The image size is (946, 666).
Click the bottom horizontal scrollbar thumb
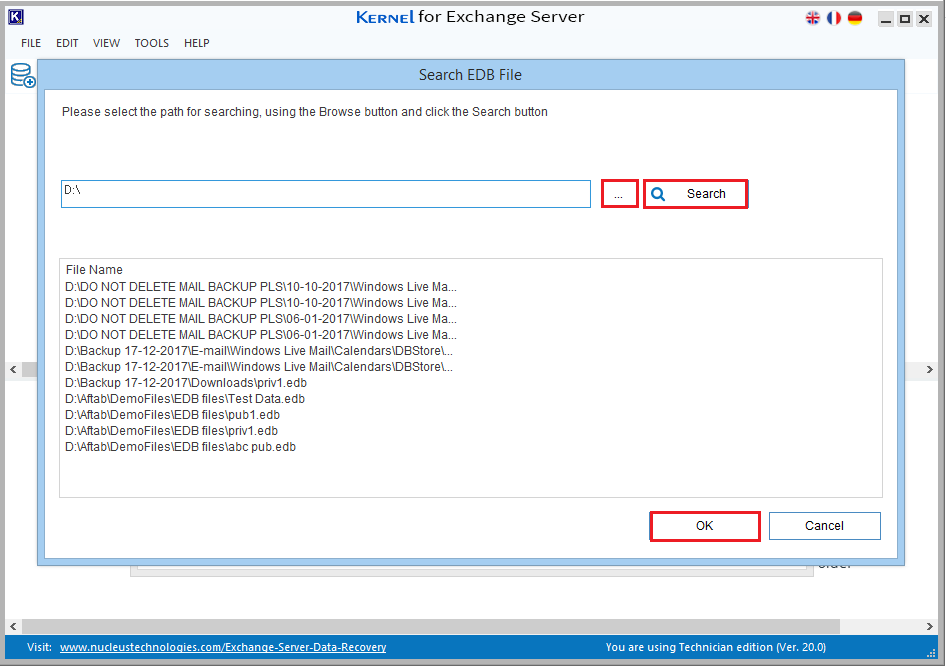(x=431, y=626)
